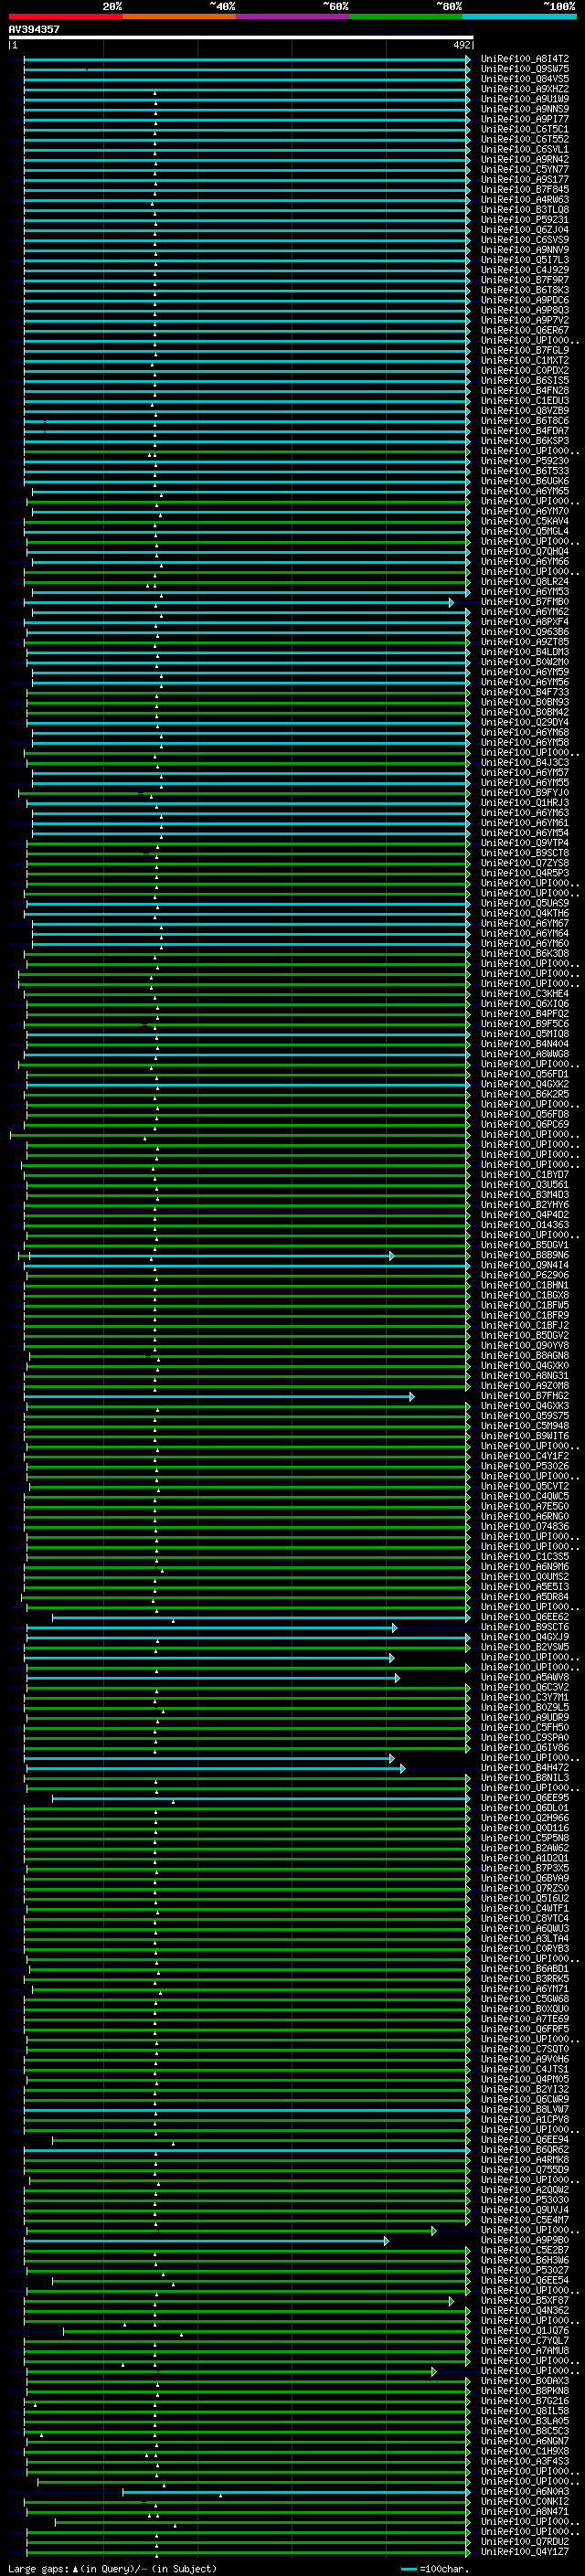
Task: Select the UniRef100_B6T8K3 label
Action: (525, 290)
